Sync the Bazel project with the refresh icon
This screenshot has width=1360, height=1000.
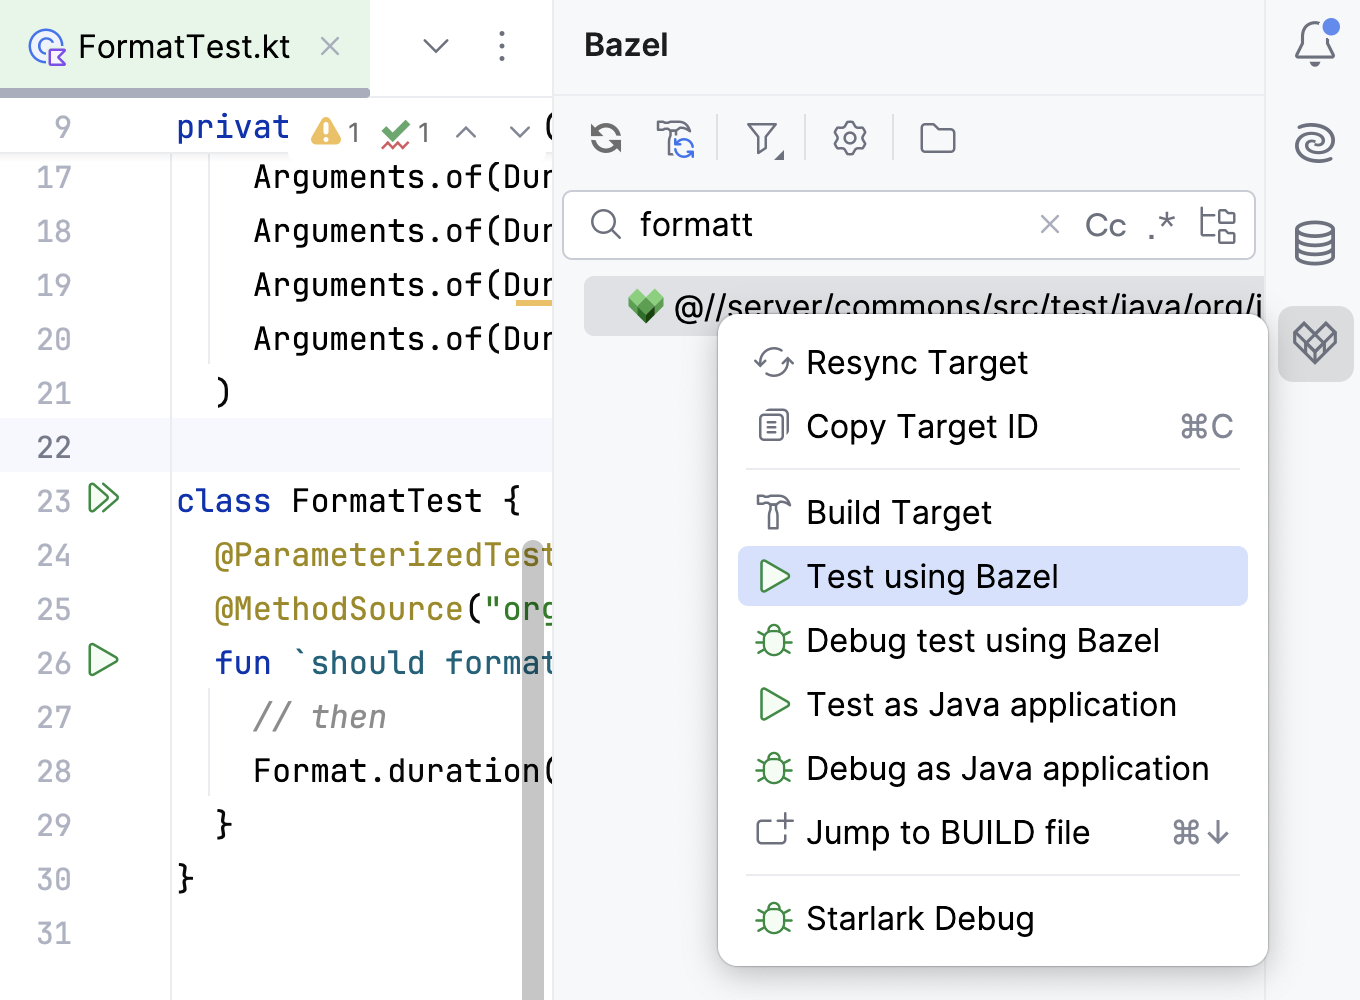(x=605, y=138)
